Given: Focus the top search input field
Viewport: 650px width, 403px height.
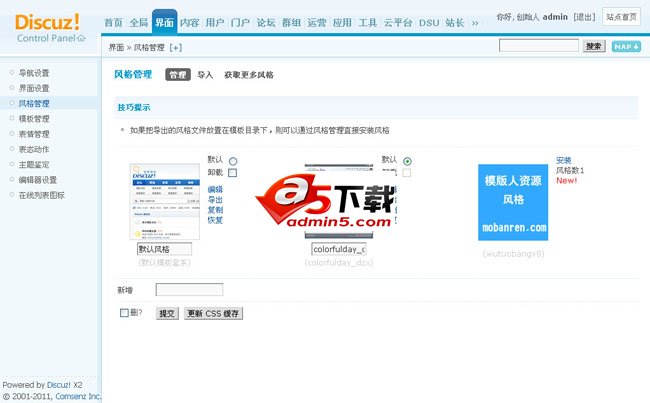Looking at the screenshot, I should (538, 45).
